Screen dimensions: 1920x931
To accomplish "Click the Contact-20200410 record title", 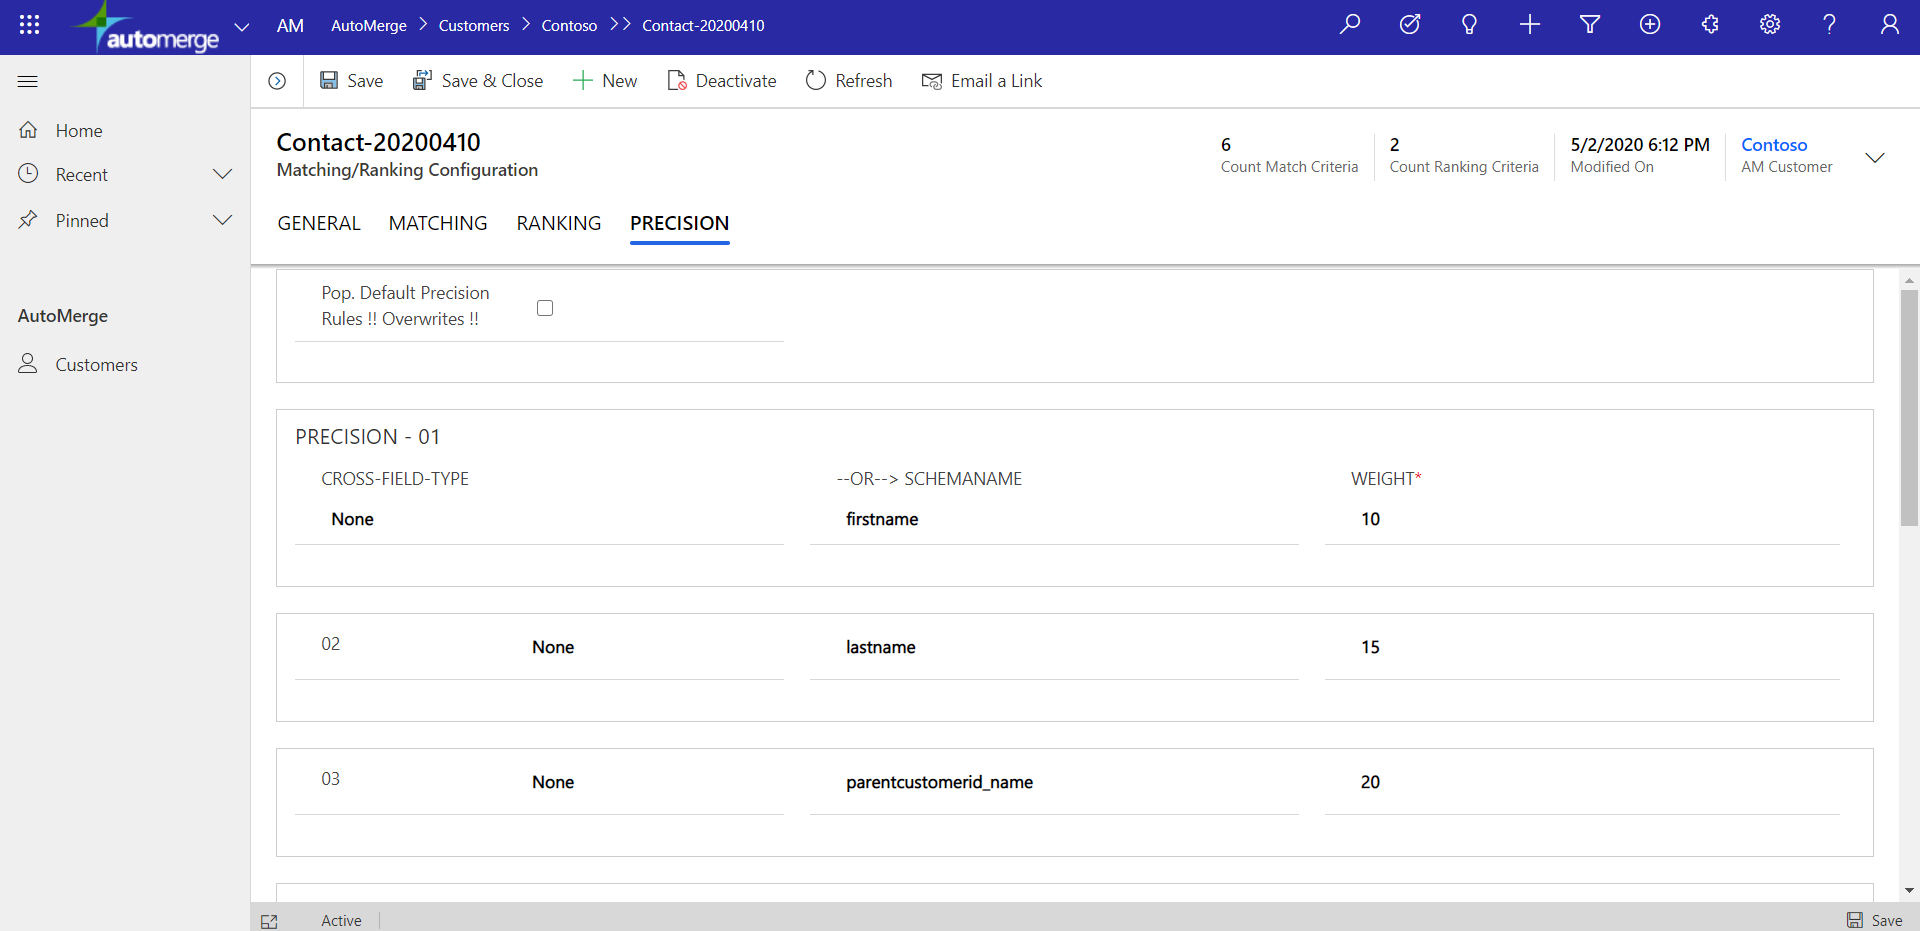I will (378, 142).
